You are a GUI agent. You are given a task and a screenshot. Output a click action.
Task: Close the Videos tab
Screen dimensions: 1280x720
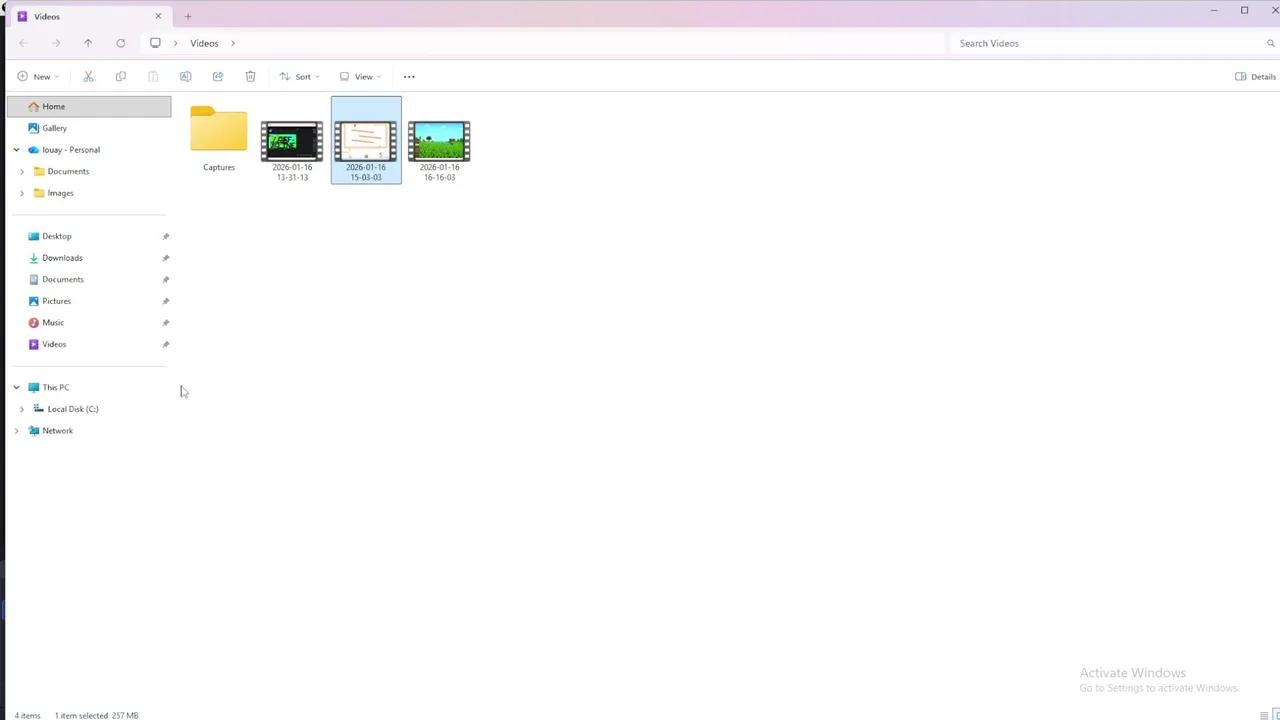point(158,16)
